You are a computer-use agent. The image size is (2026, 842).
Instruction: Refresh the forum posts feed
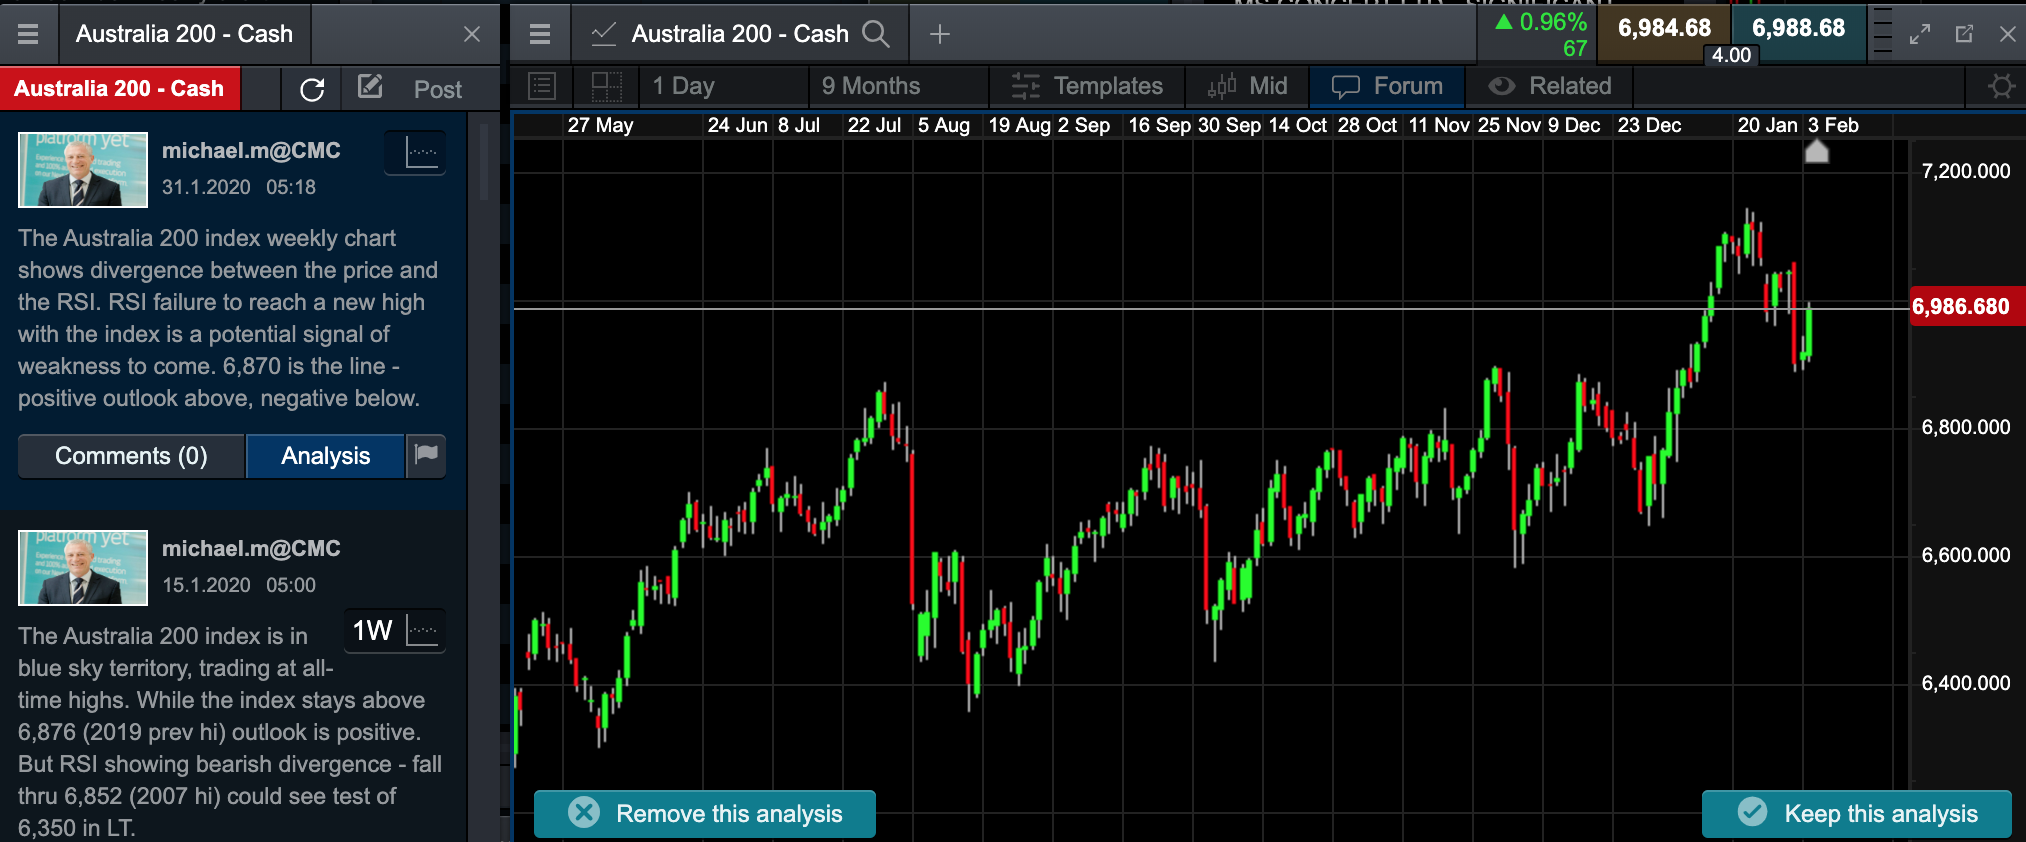(x=312, y=89)
